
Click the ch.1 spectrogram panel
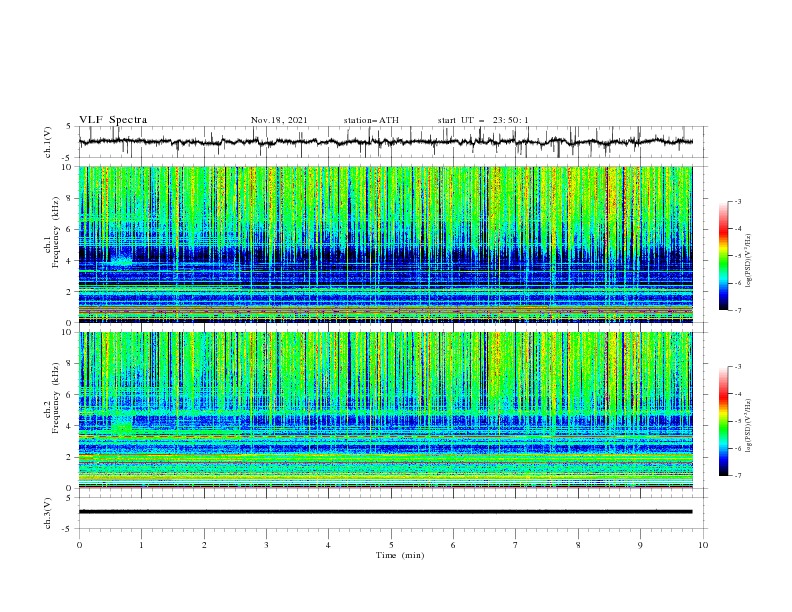tap(385, 244)
